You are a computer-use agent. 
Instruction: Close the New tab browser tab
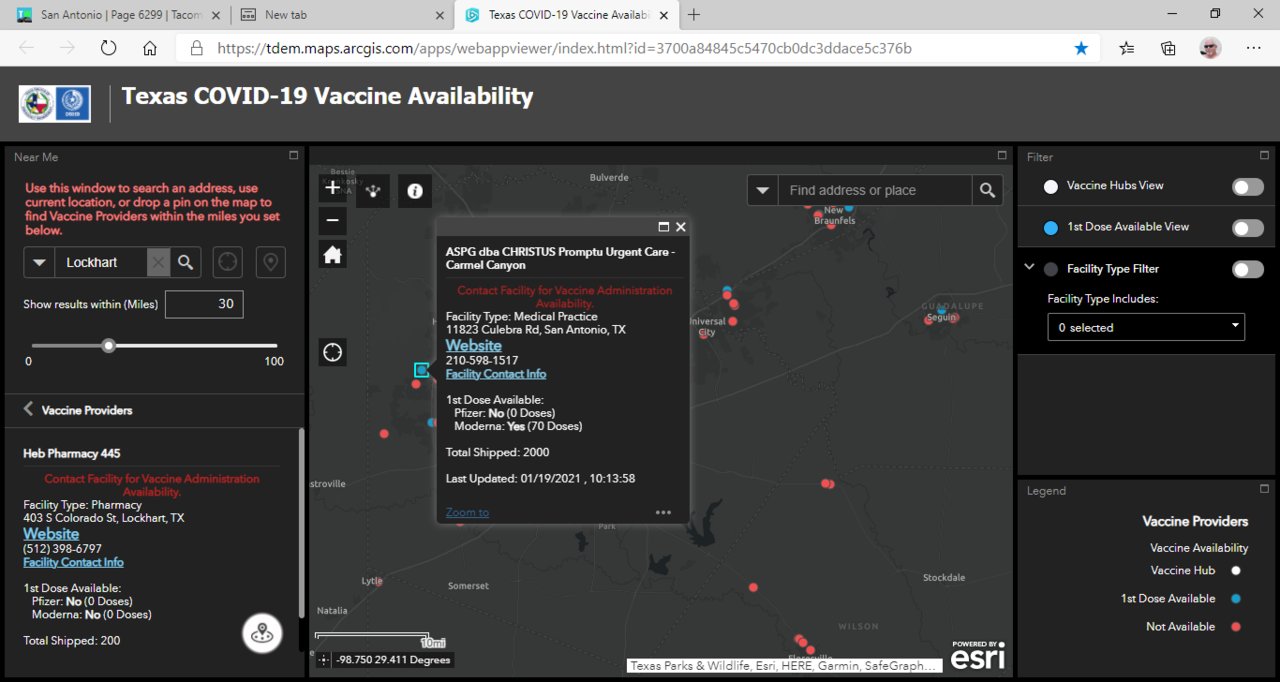pos(439,15)
